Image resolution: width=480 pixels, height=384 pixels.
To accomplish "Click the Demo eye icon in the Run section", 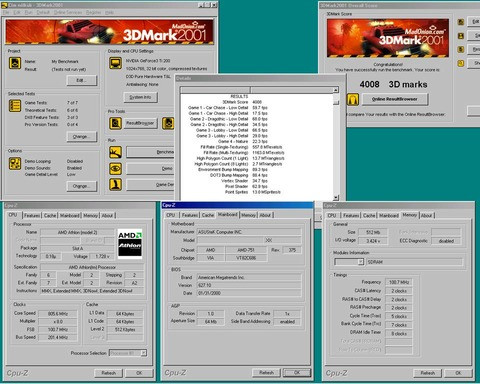I will (115, 168).
